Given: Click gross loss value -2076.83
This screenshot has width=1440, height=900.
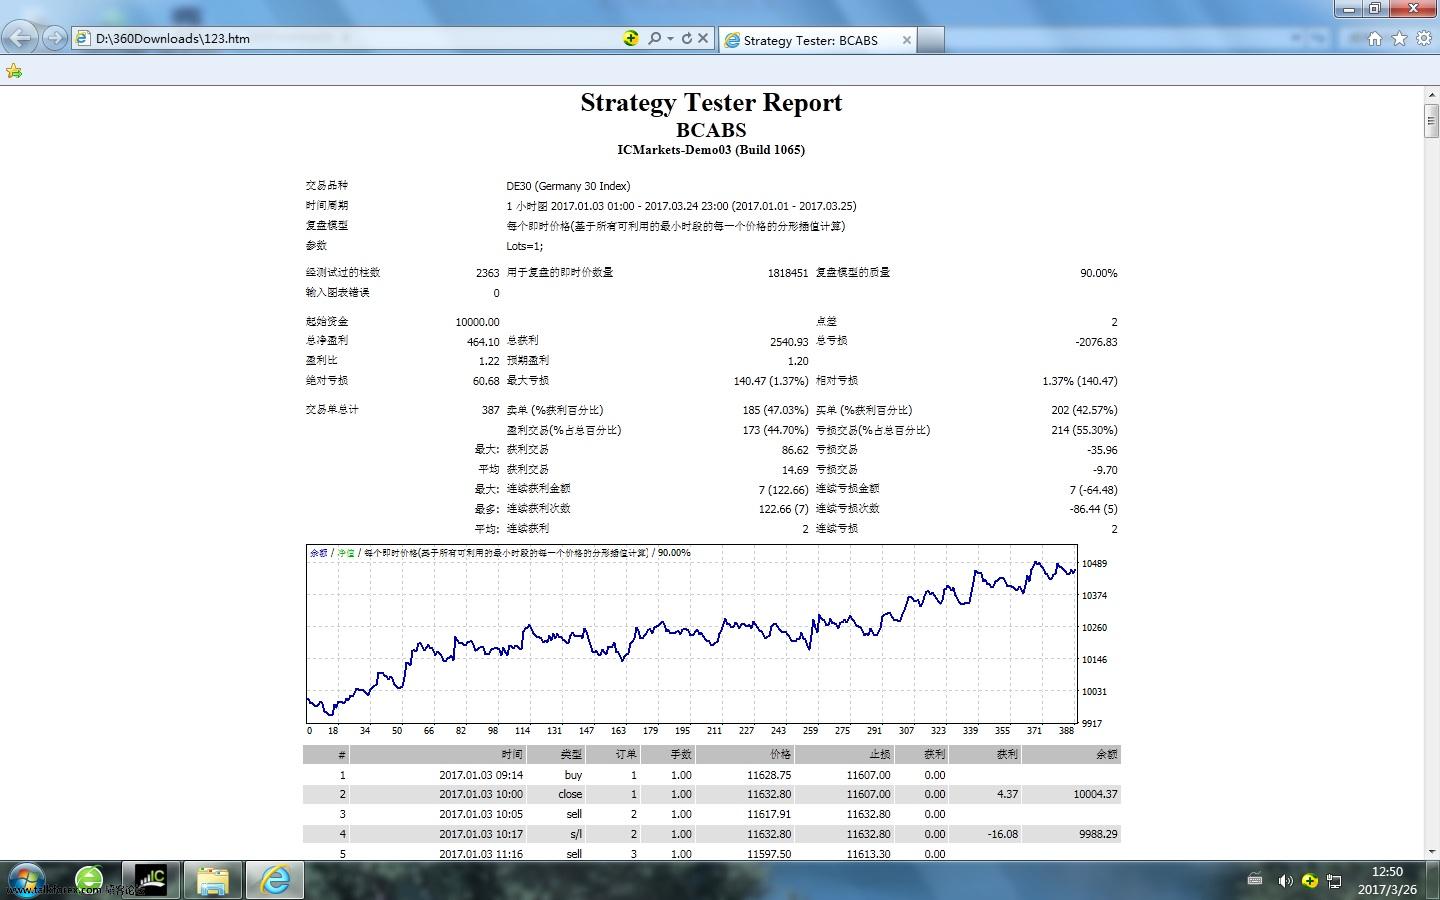Looking at the screenshot, I should click(x=1096, y=342).
